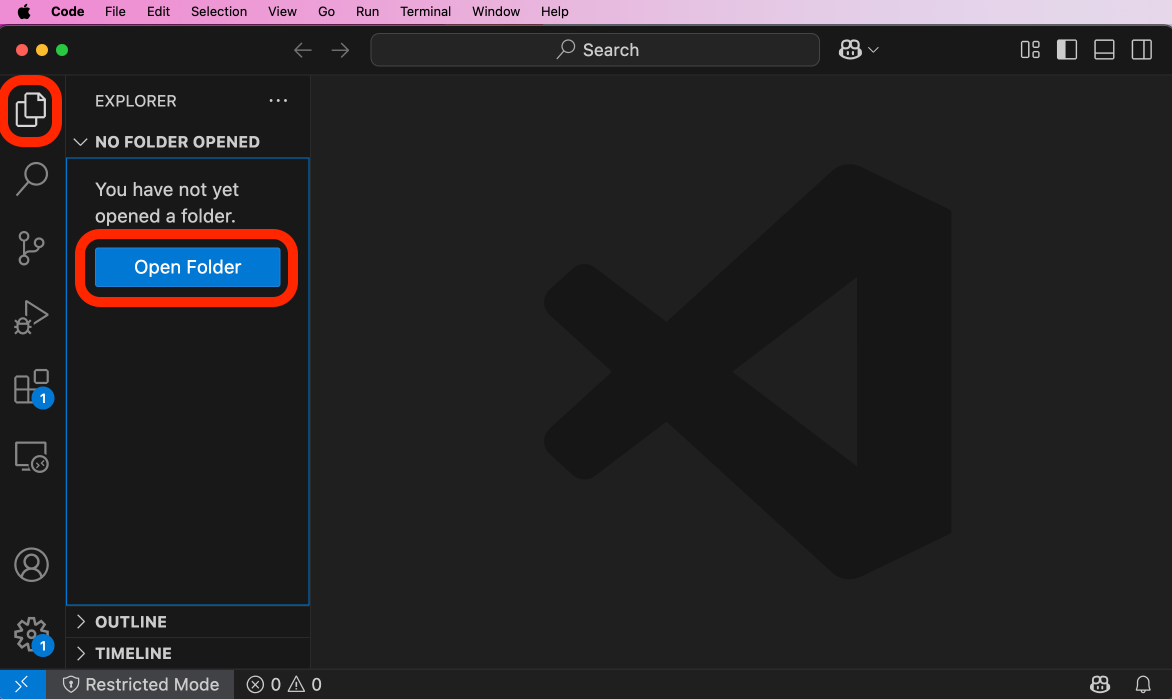
Task: Open the File menu
Action: point(115,12)
